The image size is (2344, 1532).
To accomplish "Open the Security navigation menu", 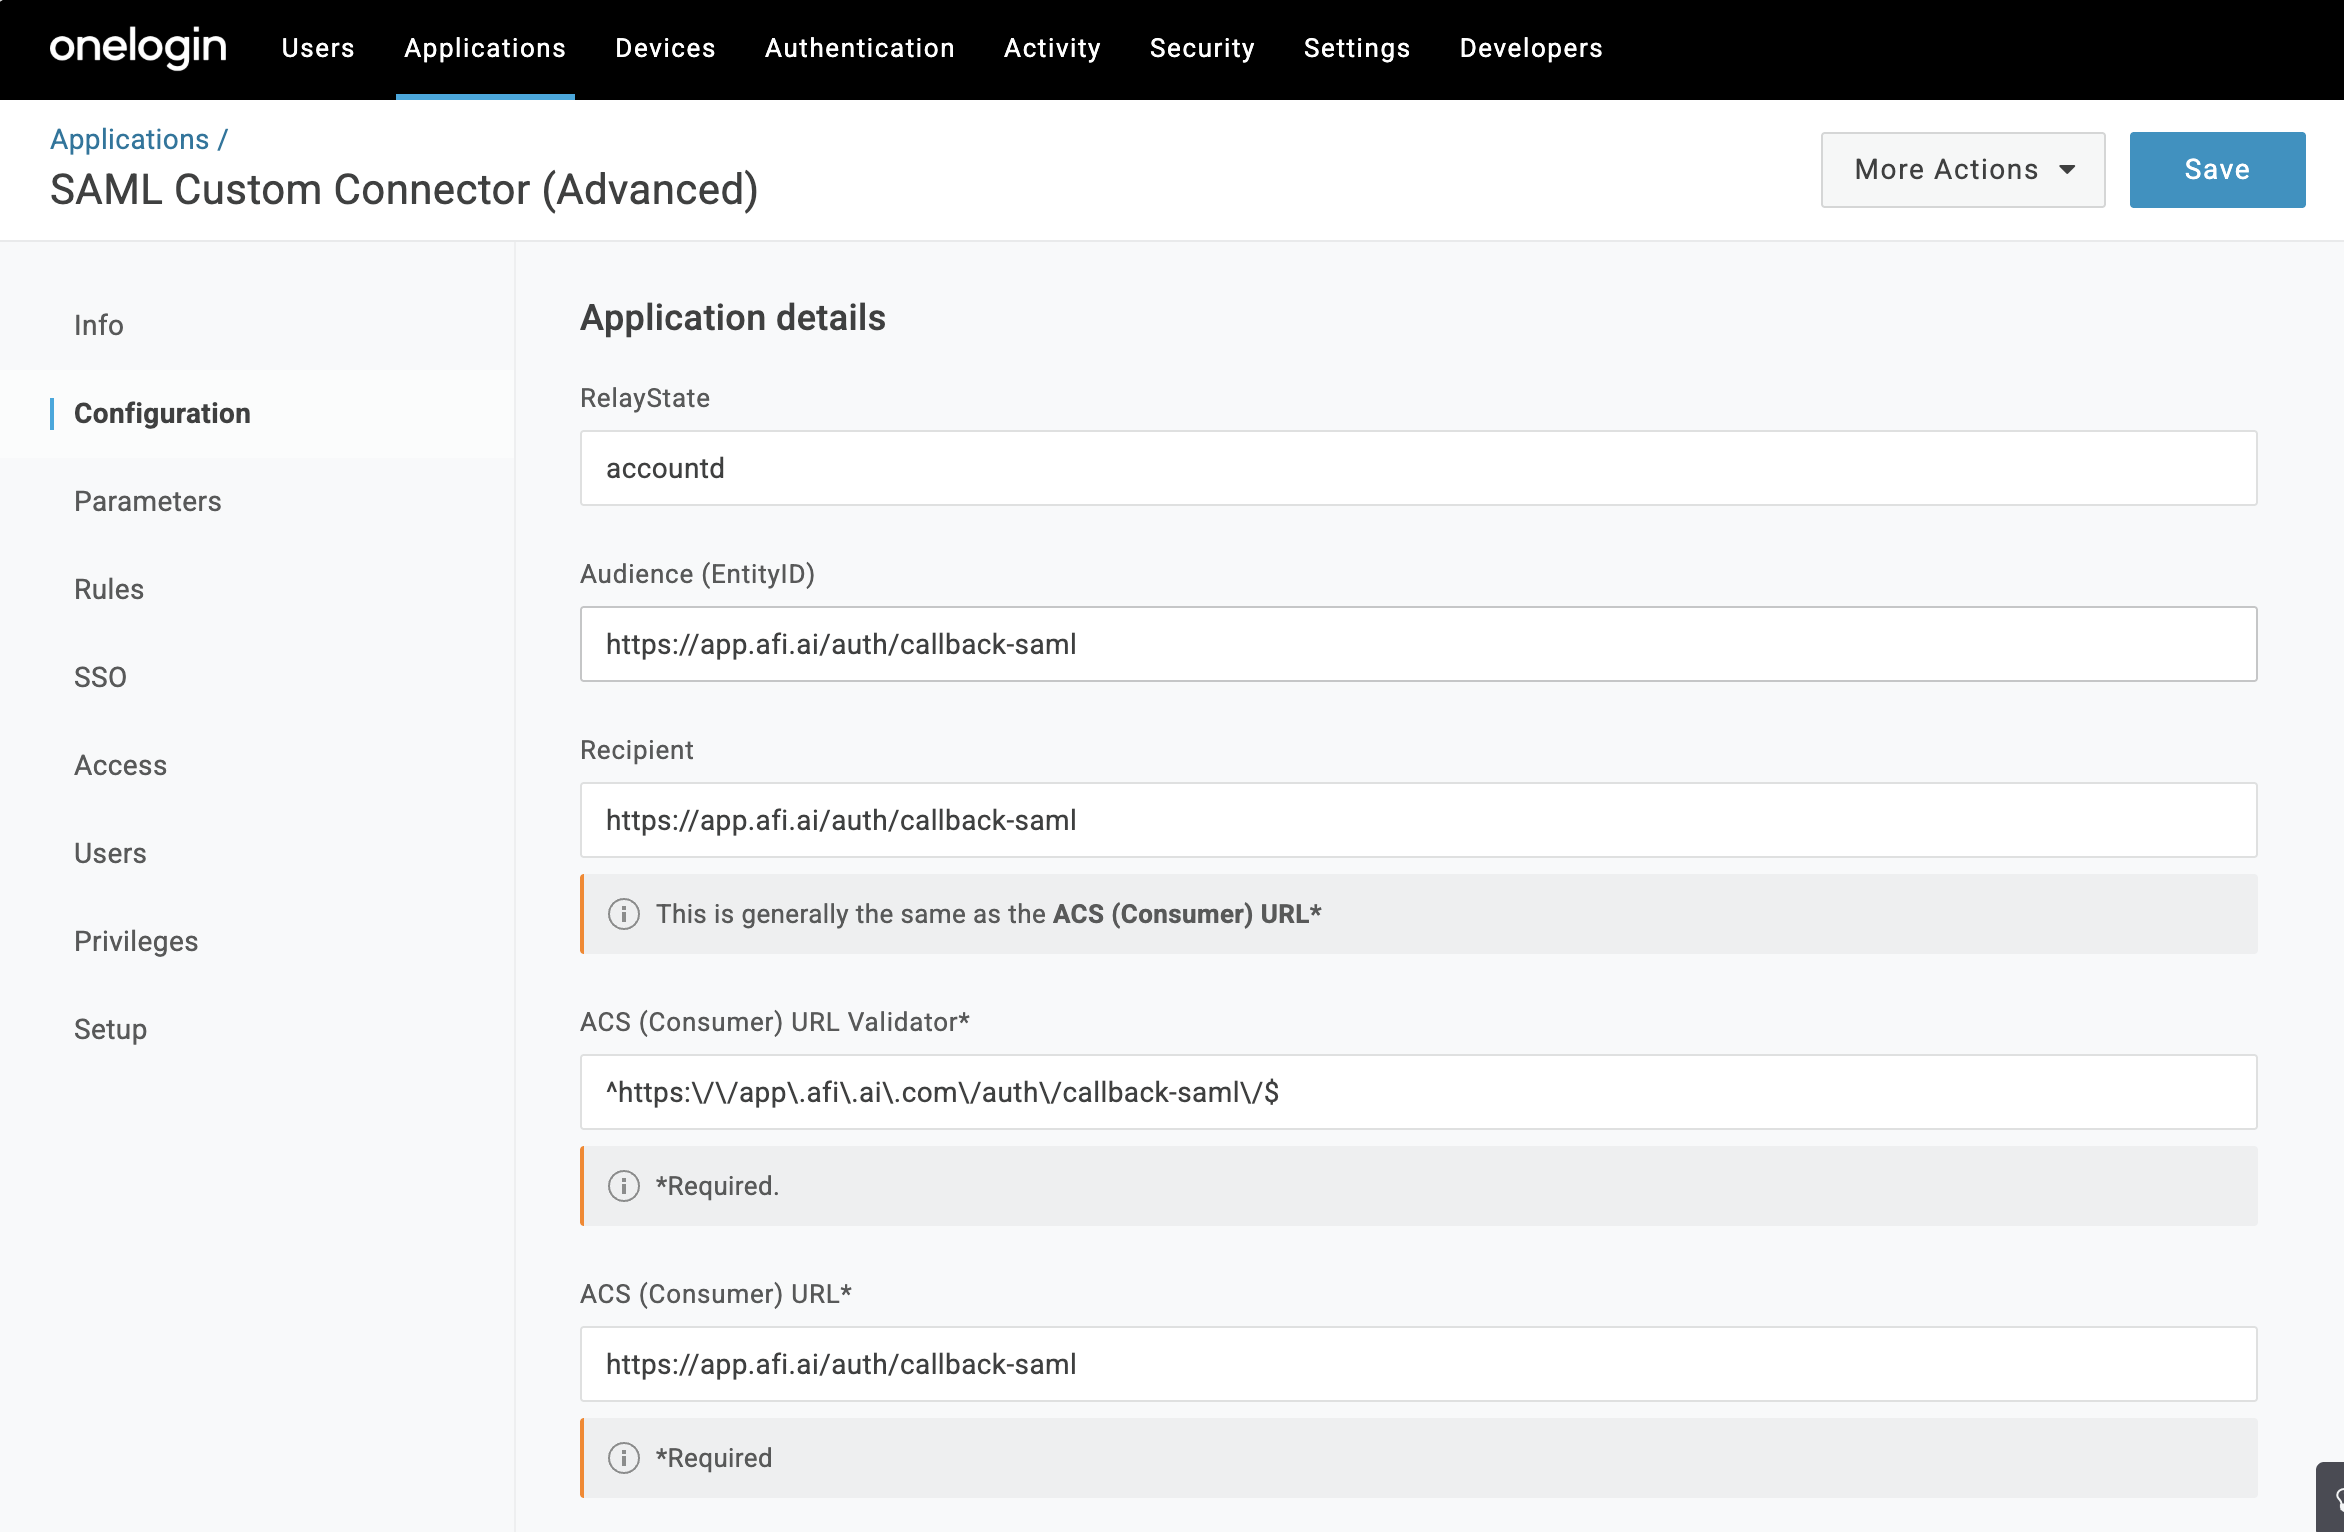I will coord(1202,48).
